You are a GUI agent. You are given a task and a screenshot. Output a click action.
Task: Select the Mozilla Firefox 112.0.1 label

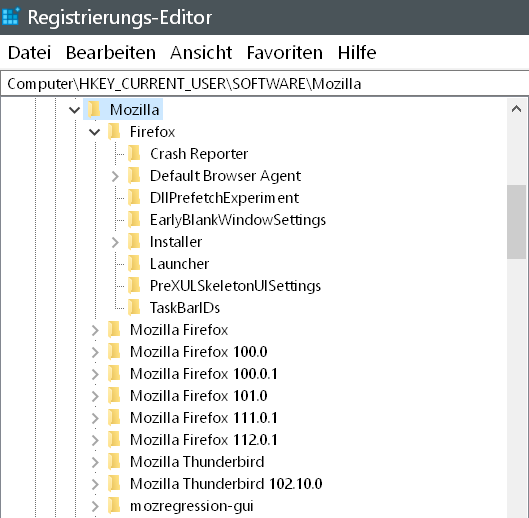pos(204,440)
